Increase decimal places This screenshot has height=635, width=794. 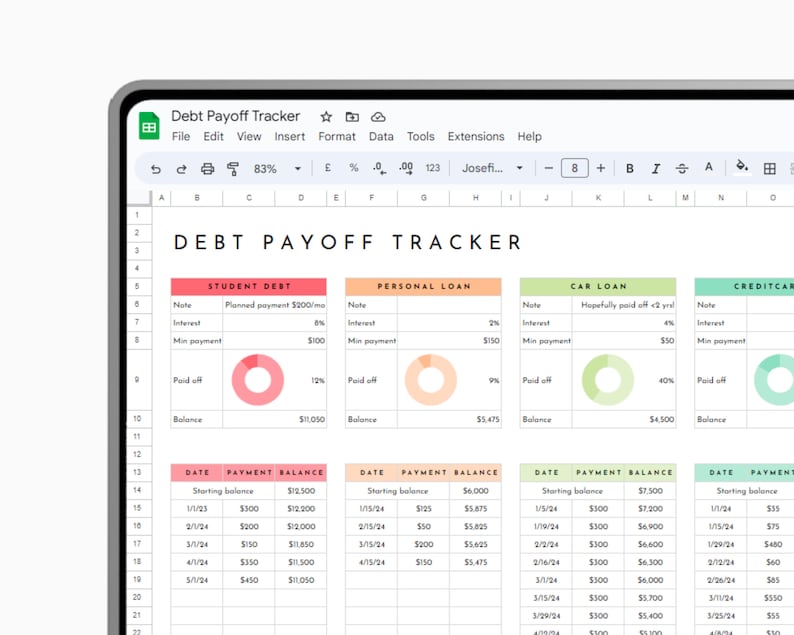coord(406,168)
